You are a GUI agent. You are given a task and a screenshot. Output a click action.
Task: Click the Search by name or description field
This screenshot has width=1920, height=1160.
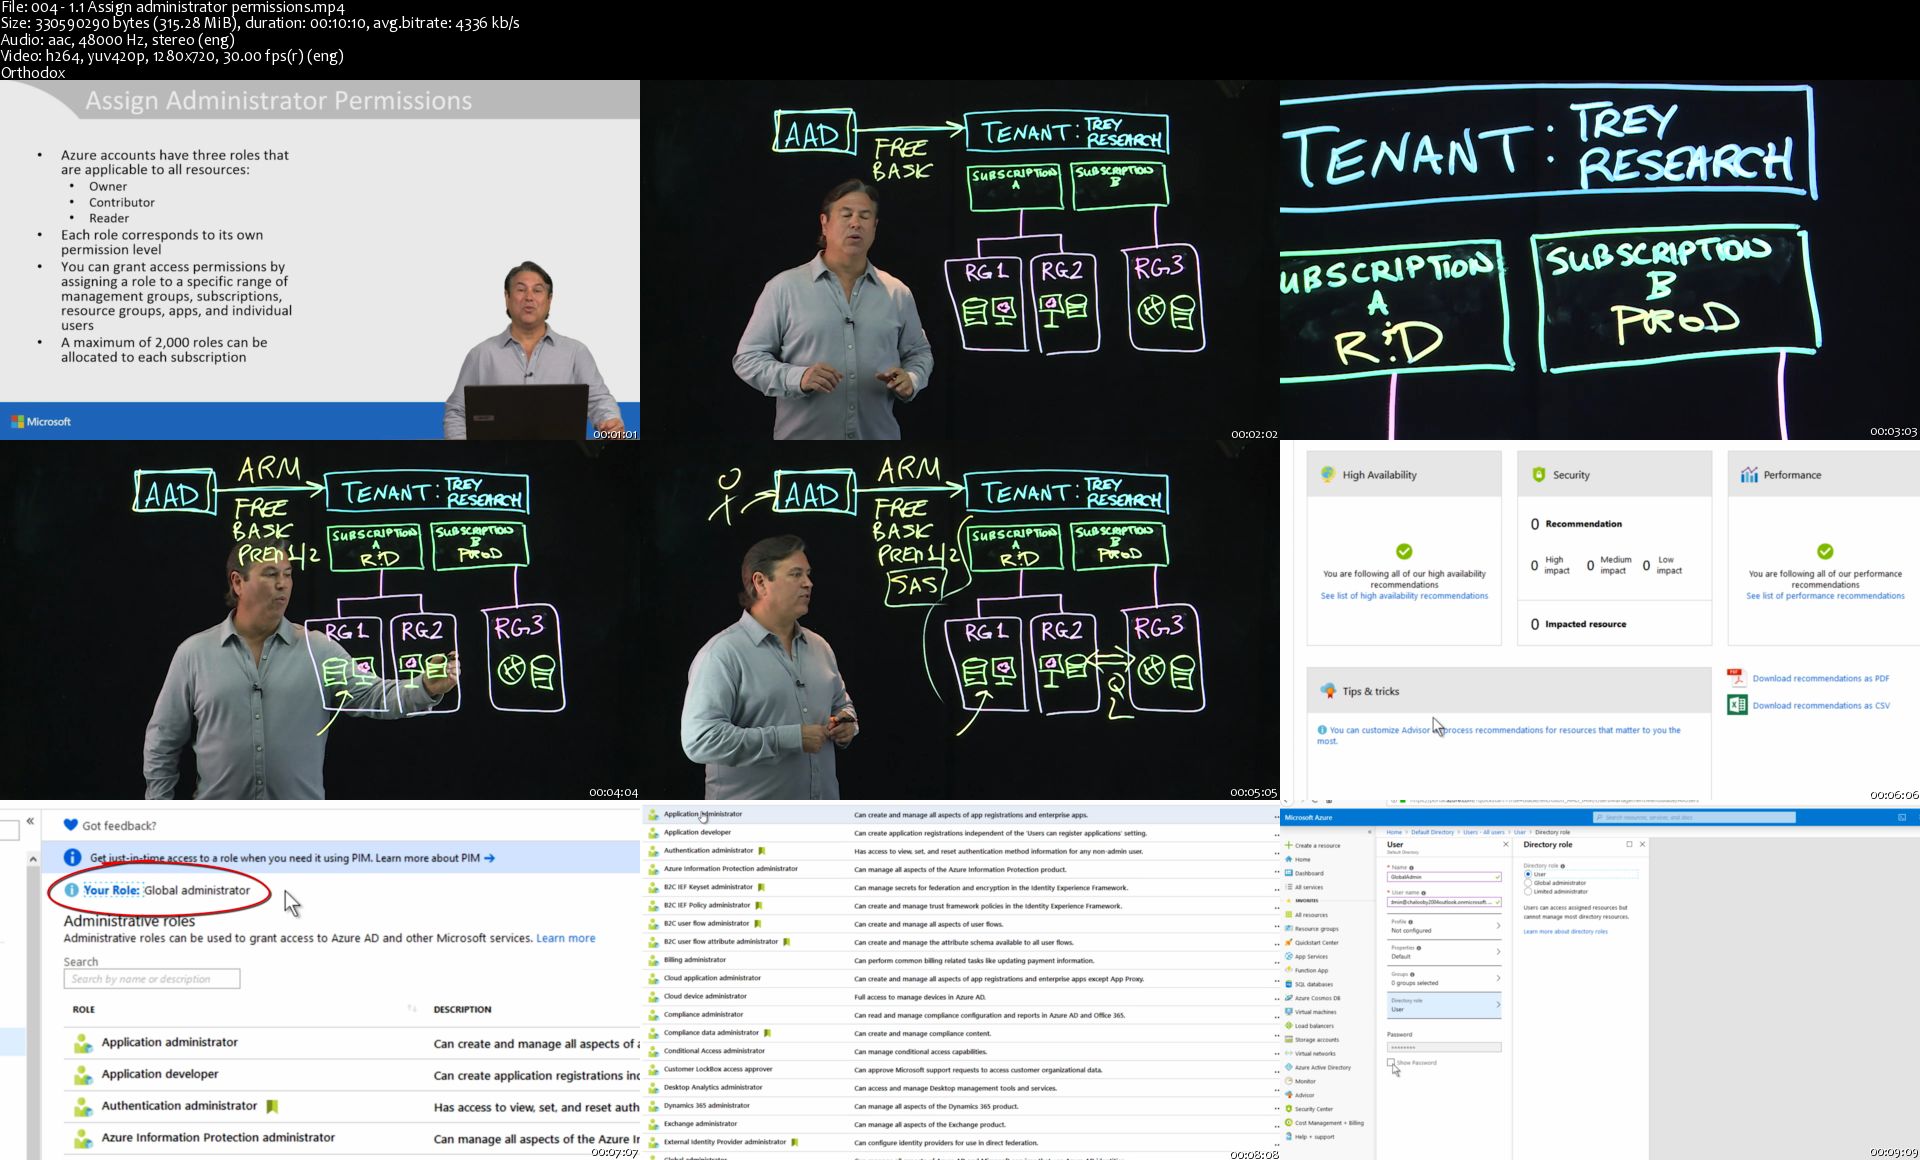click(x=152, y=979)
